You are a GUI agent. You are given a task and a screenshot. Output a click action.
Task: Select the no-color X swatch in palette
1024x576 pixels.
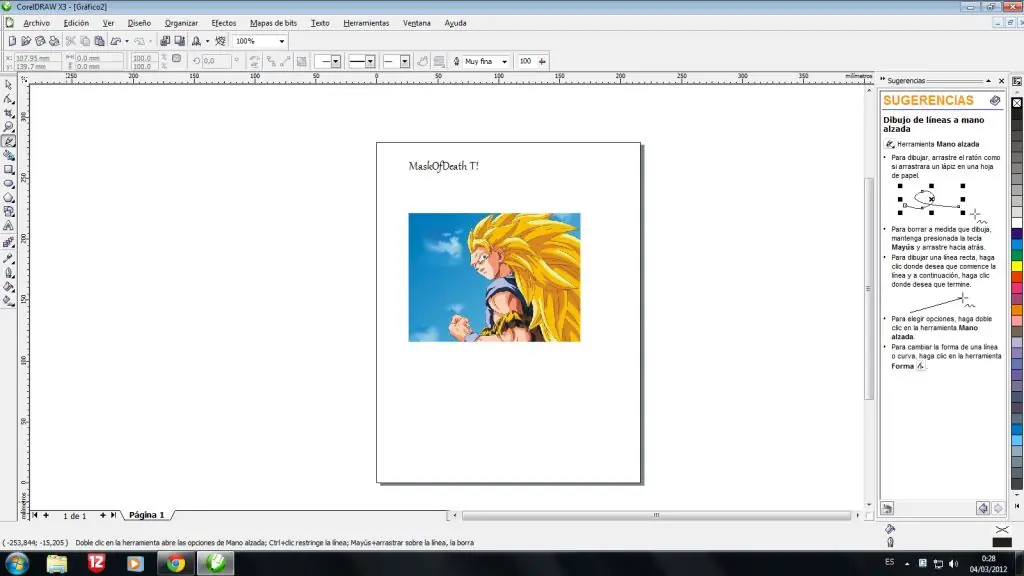point(1017,102)
